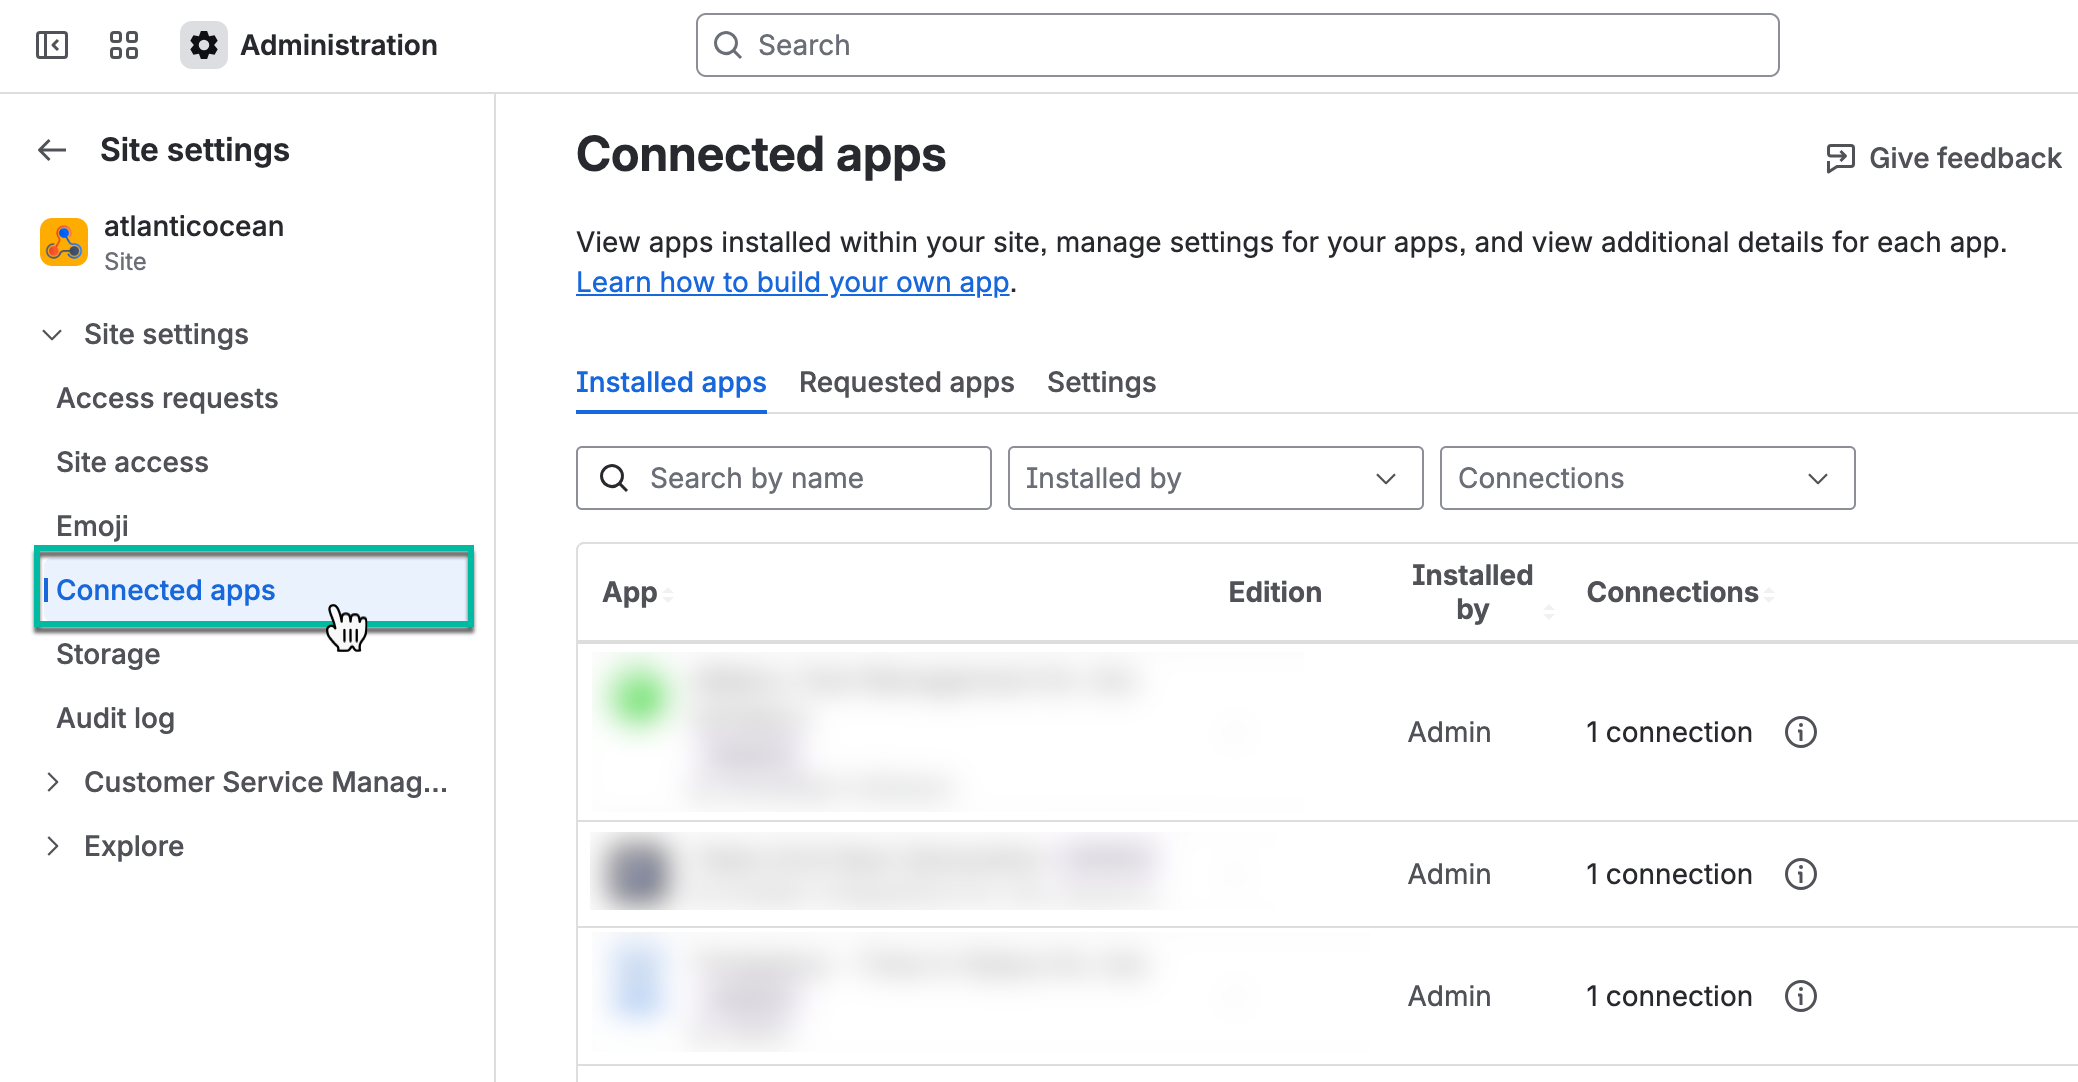The width and height of the screenshot is (2078, 1082).
Task: Open the Installed by dropdown
Action: point(1215,478)
